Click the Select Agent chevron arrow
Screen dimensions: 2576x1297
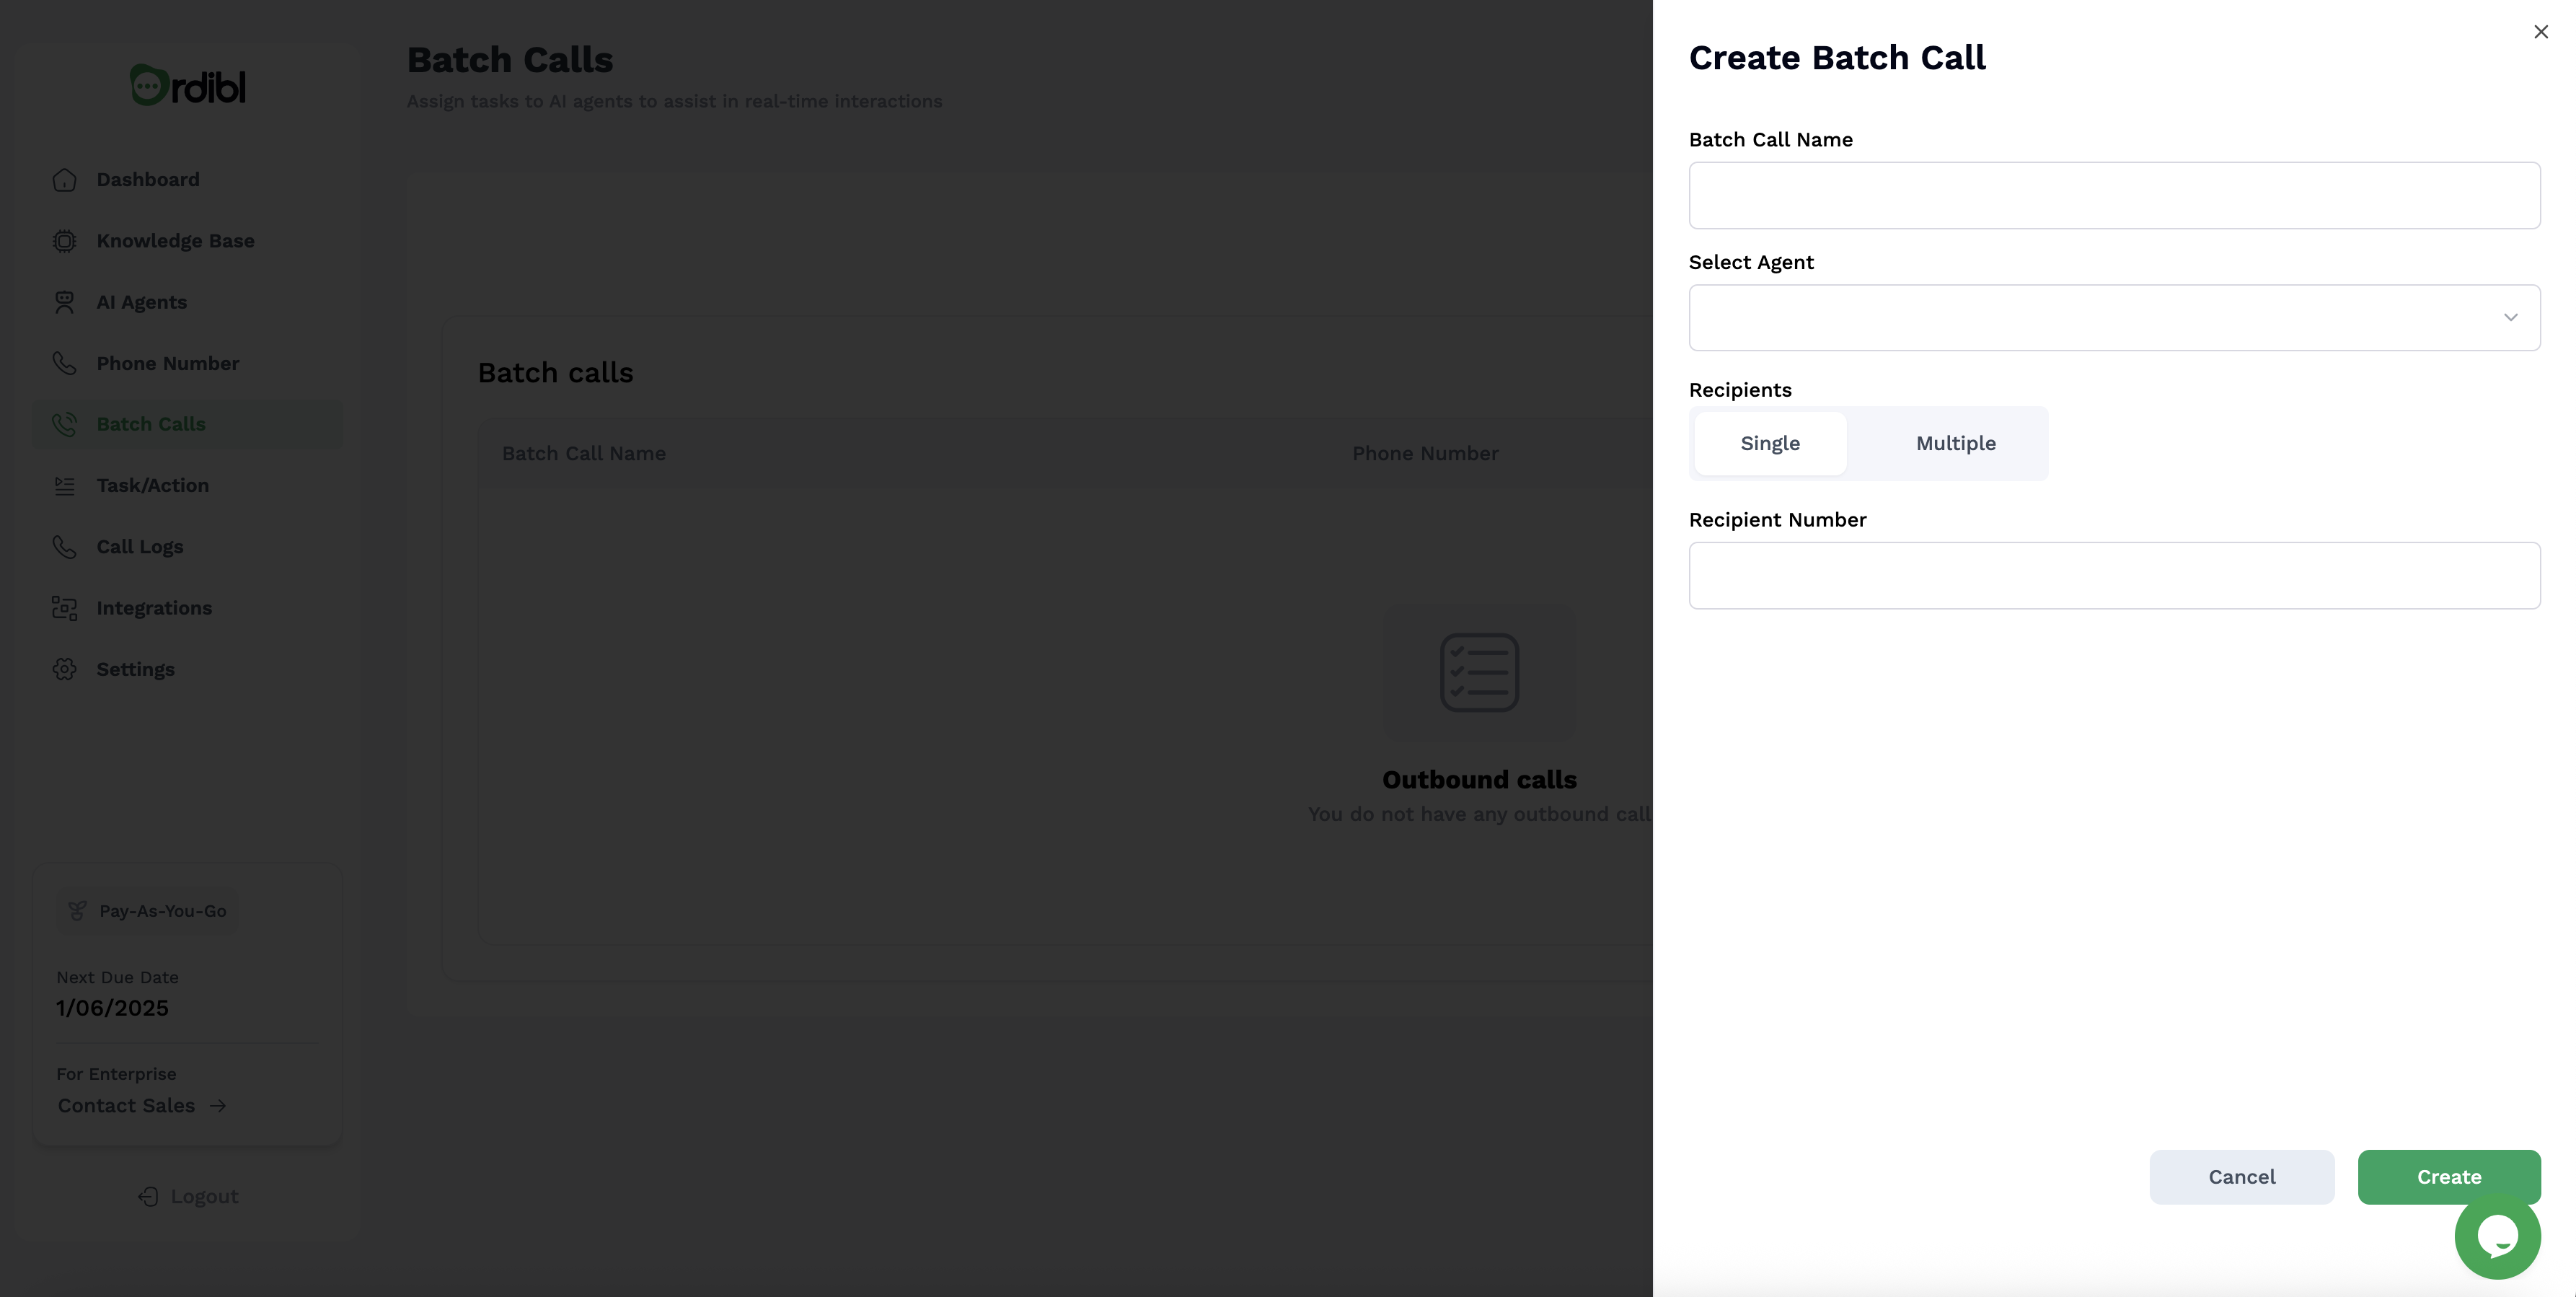2510,318
